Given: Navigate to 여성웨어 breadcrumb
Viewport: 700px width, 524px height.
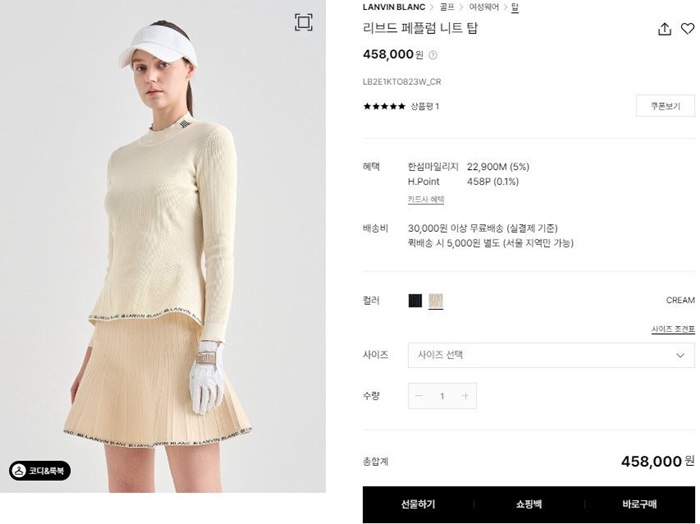Looking at the screenshot, I should (484, 7).
